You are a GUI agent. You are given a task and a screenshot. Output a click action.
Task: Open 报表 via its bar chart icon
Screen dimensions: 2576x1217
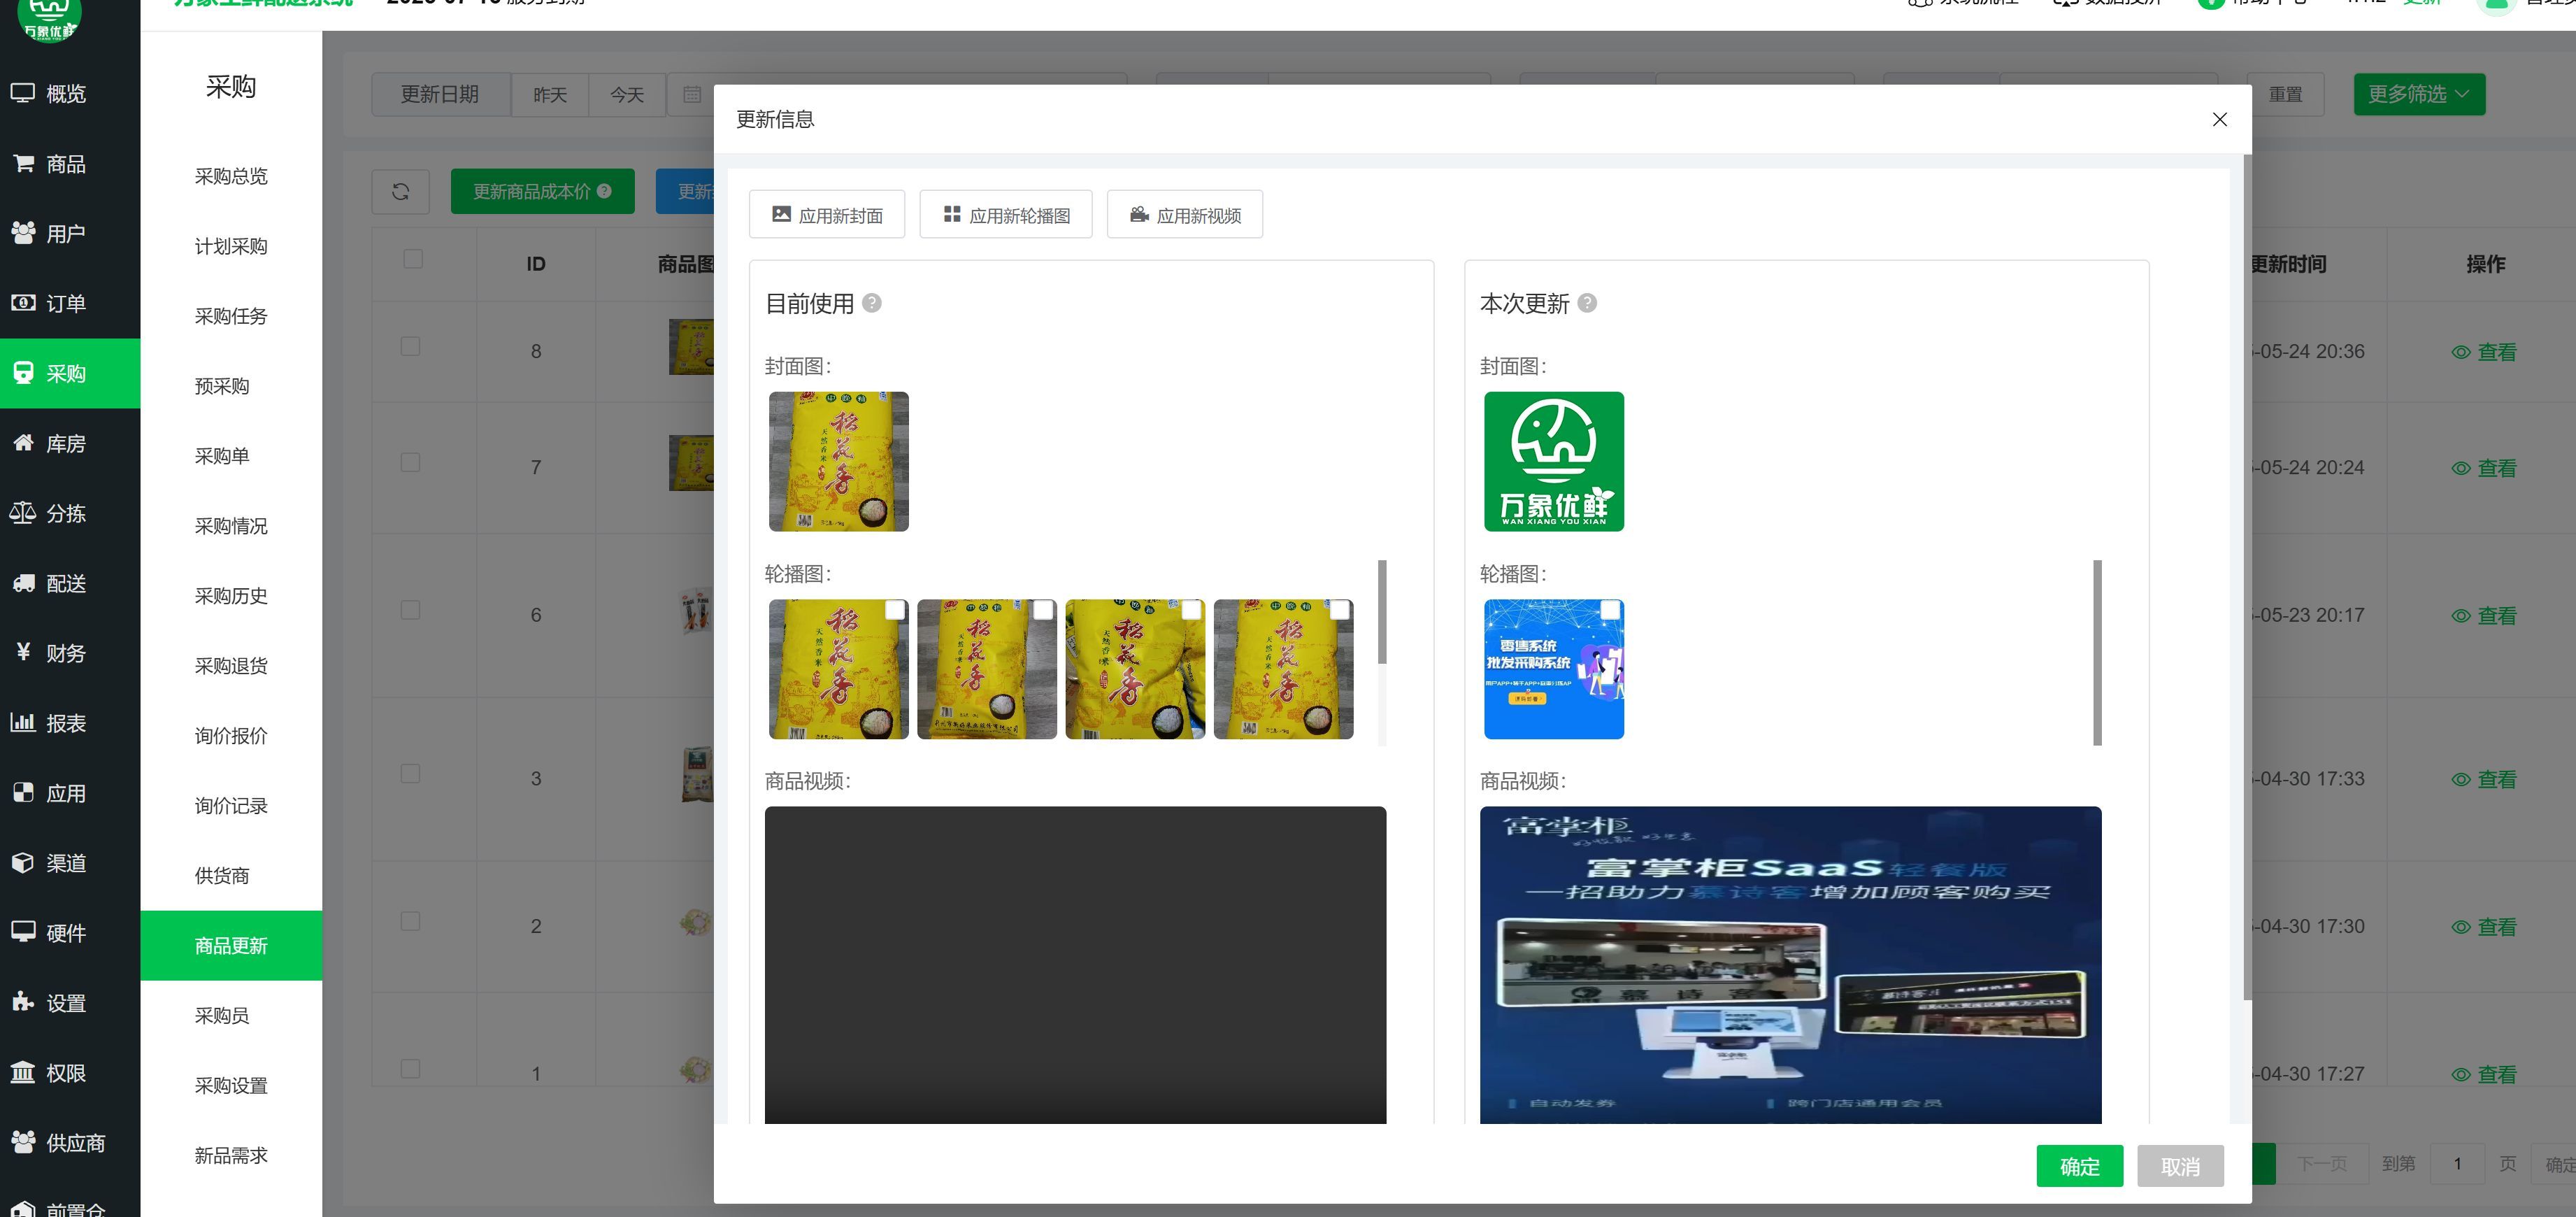tap(22, 723)
